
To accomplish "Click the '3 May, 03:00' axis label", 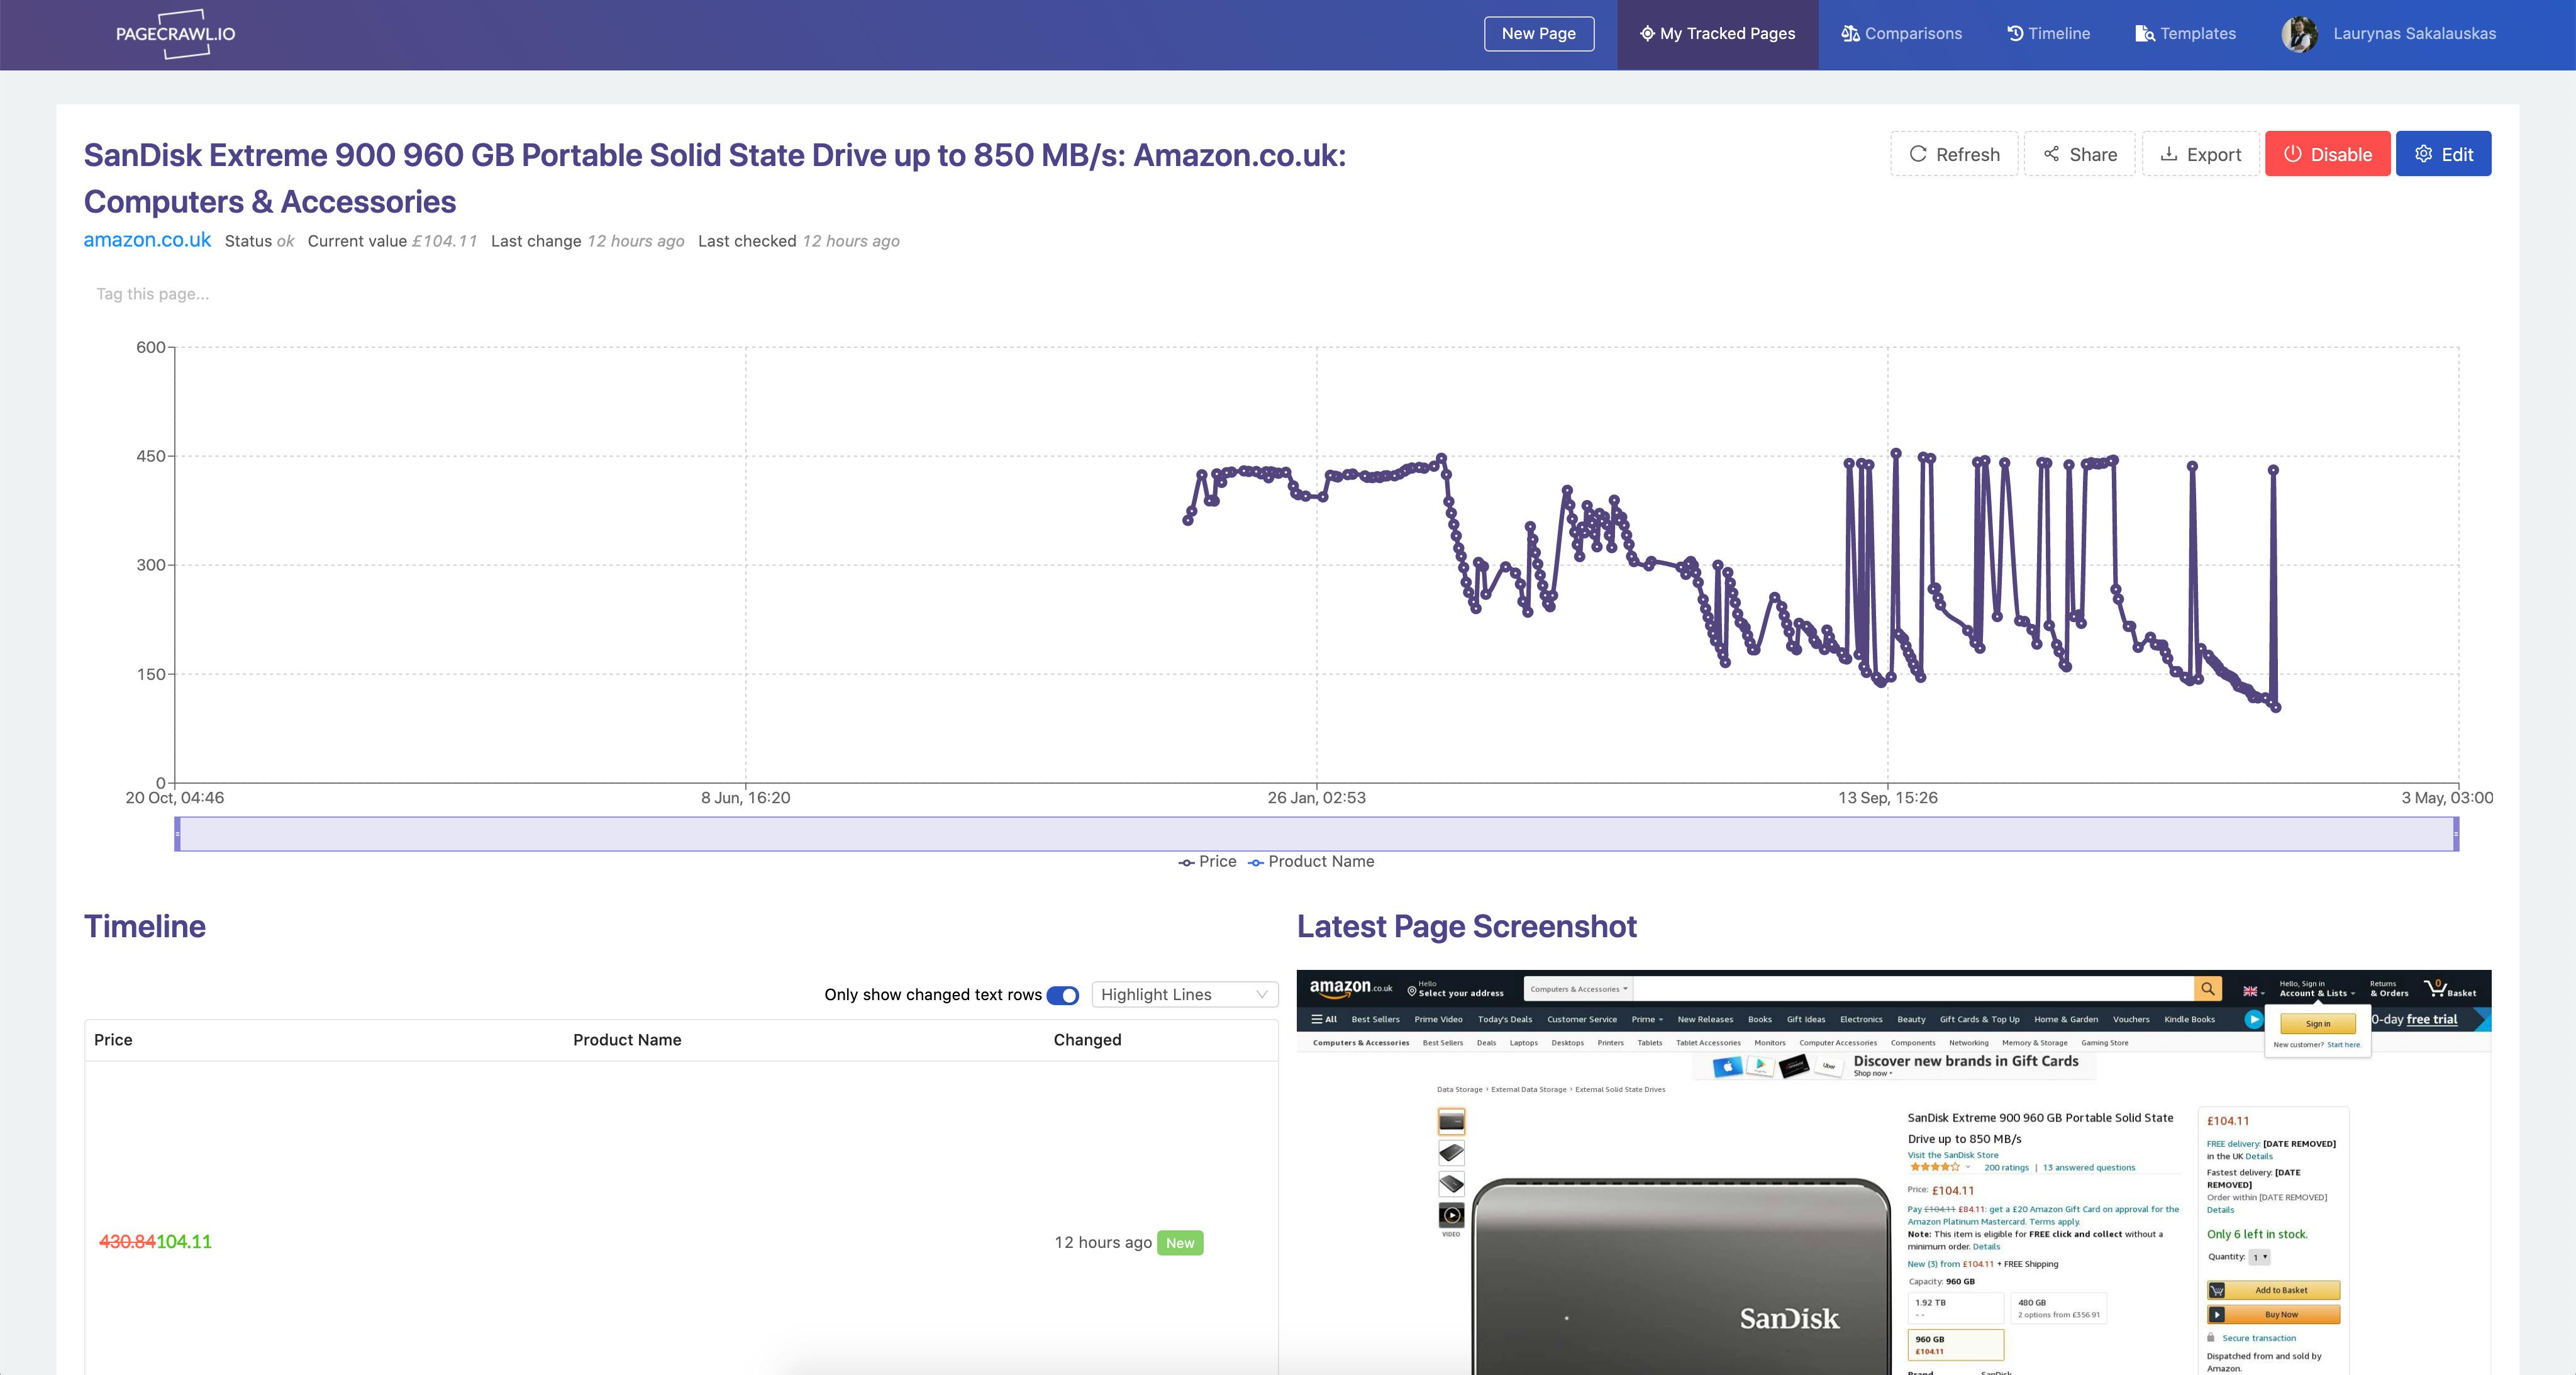I will click(x=2447, y=798).
